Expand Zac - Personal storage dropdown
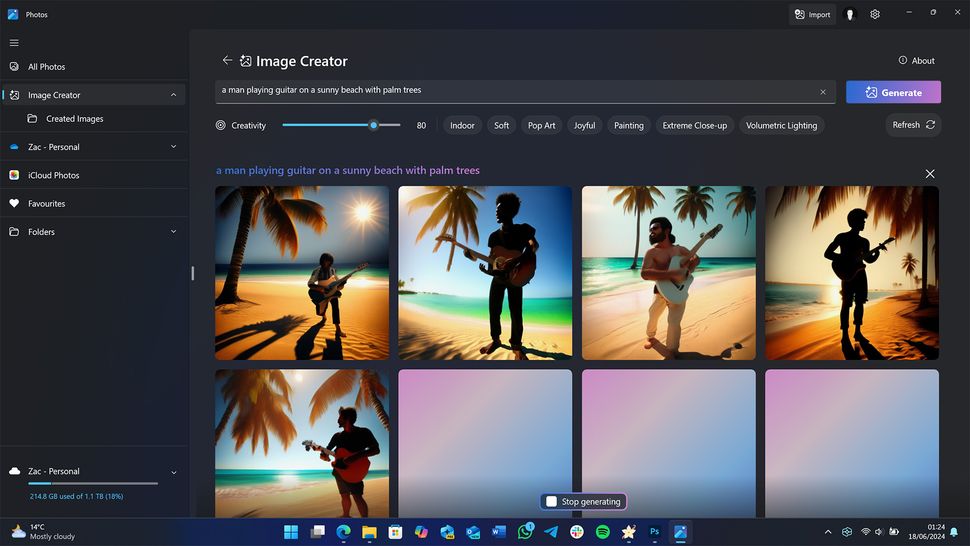970x546 pixels. pyautogui.click(x=173, y=472)
